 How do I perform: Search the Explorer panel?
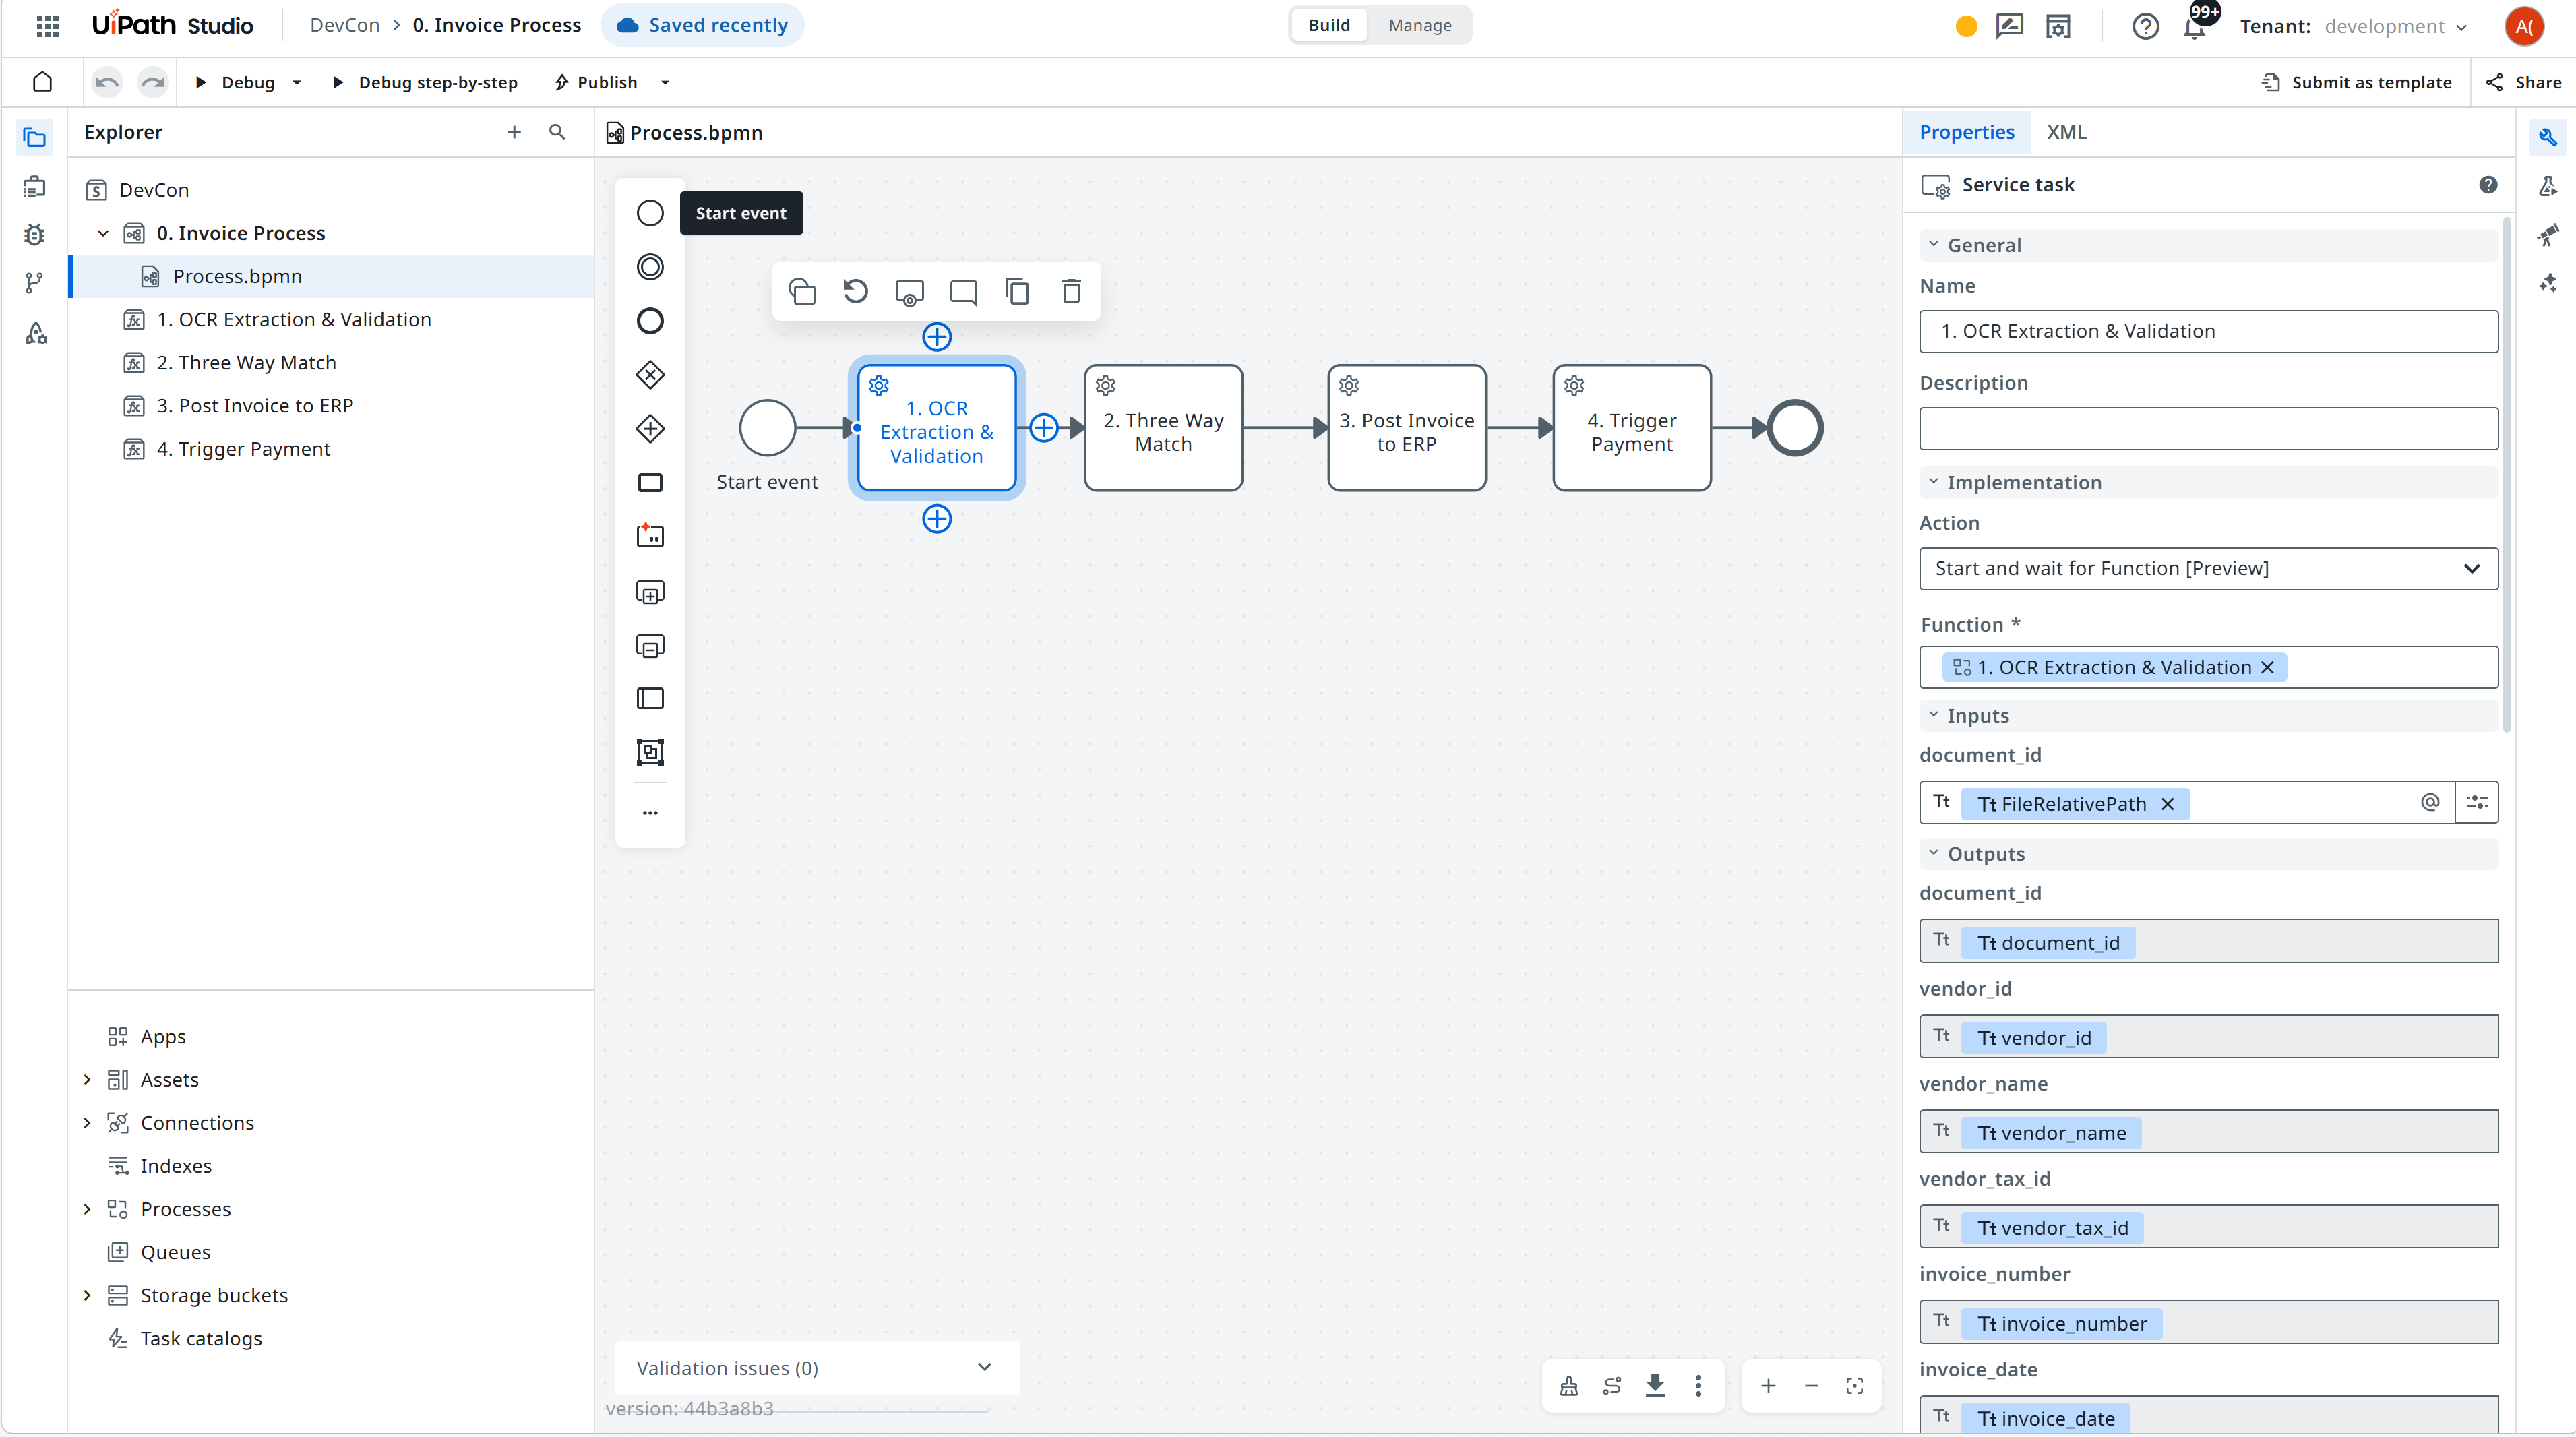pyautogui.click(x=557, y=132)
